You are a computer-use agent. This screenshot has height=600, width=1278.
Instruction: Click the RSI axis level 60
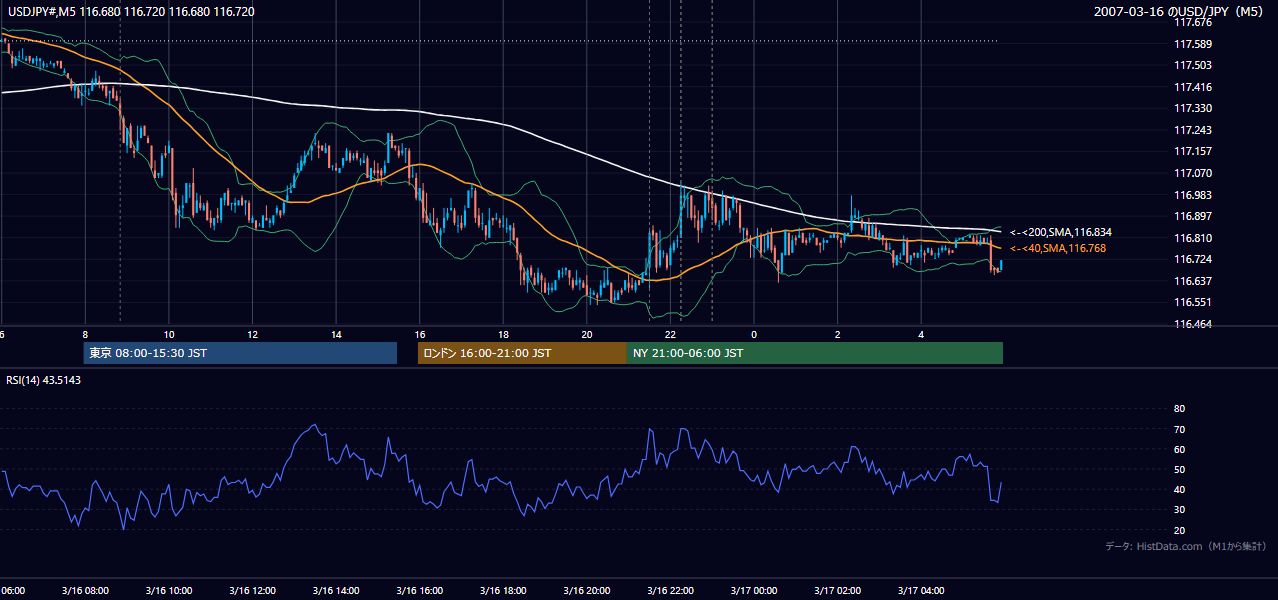pyautogui.click(x=1179, y=449)
